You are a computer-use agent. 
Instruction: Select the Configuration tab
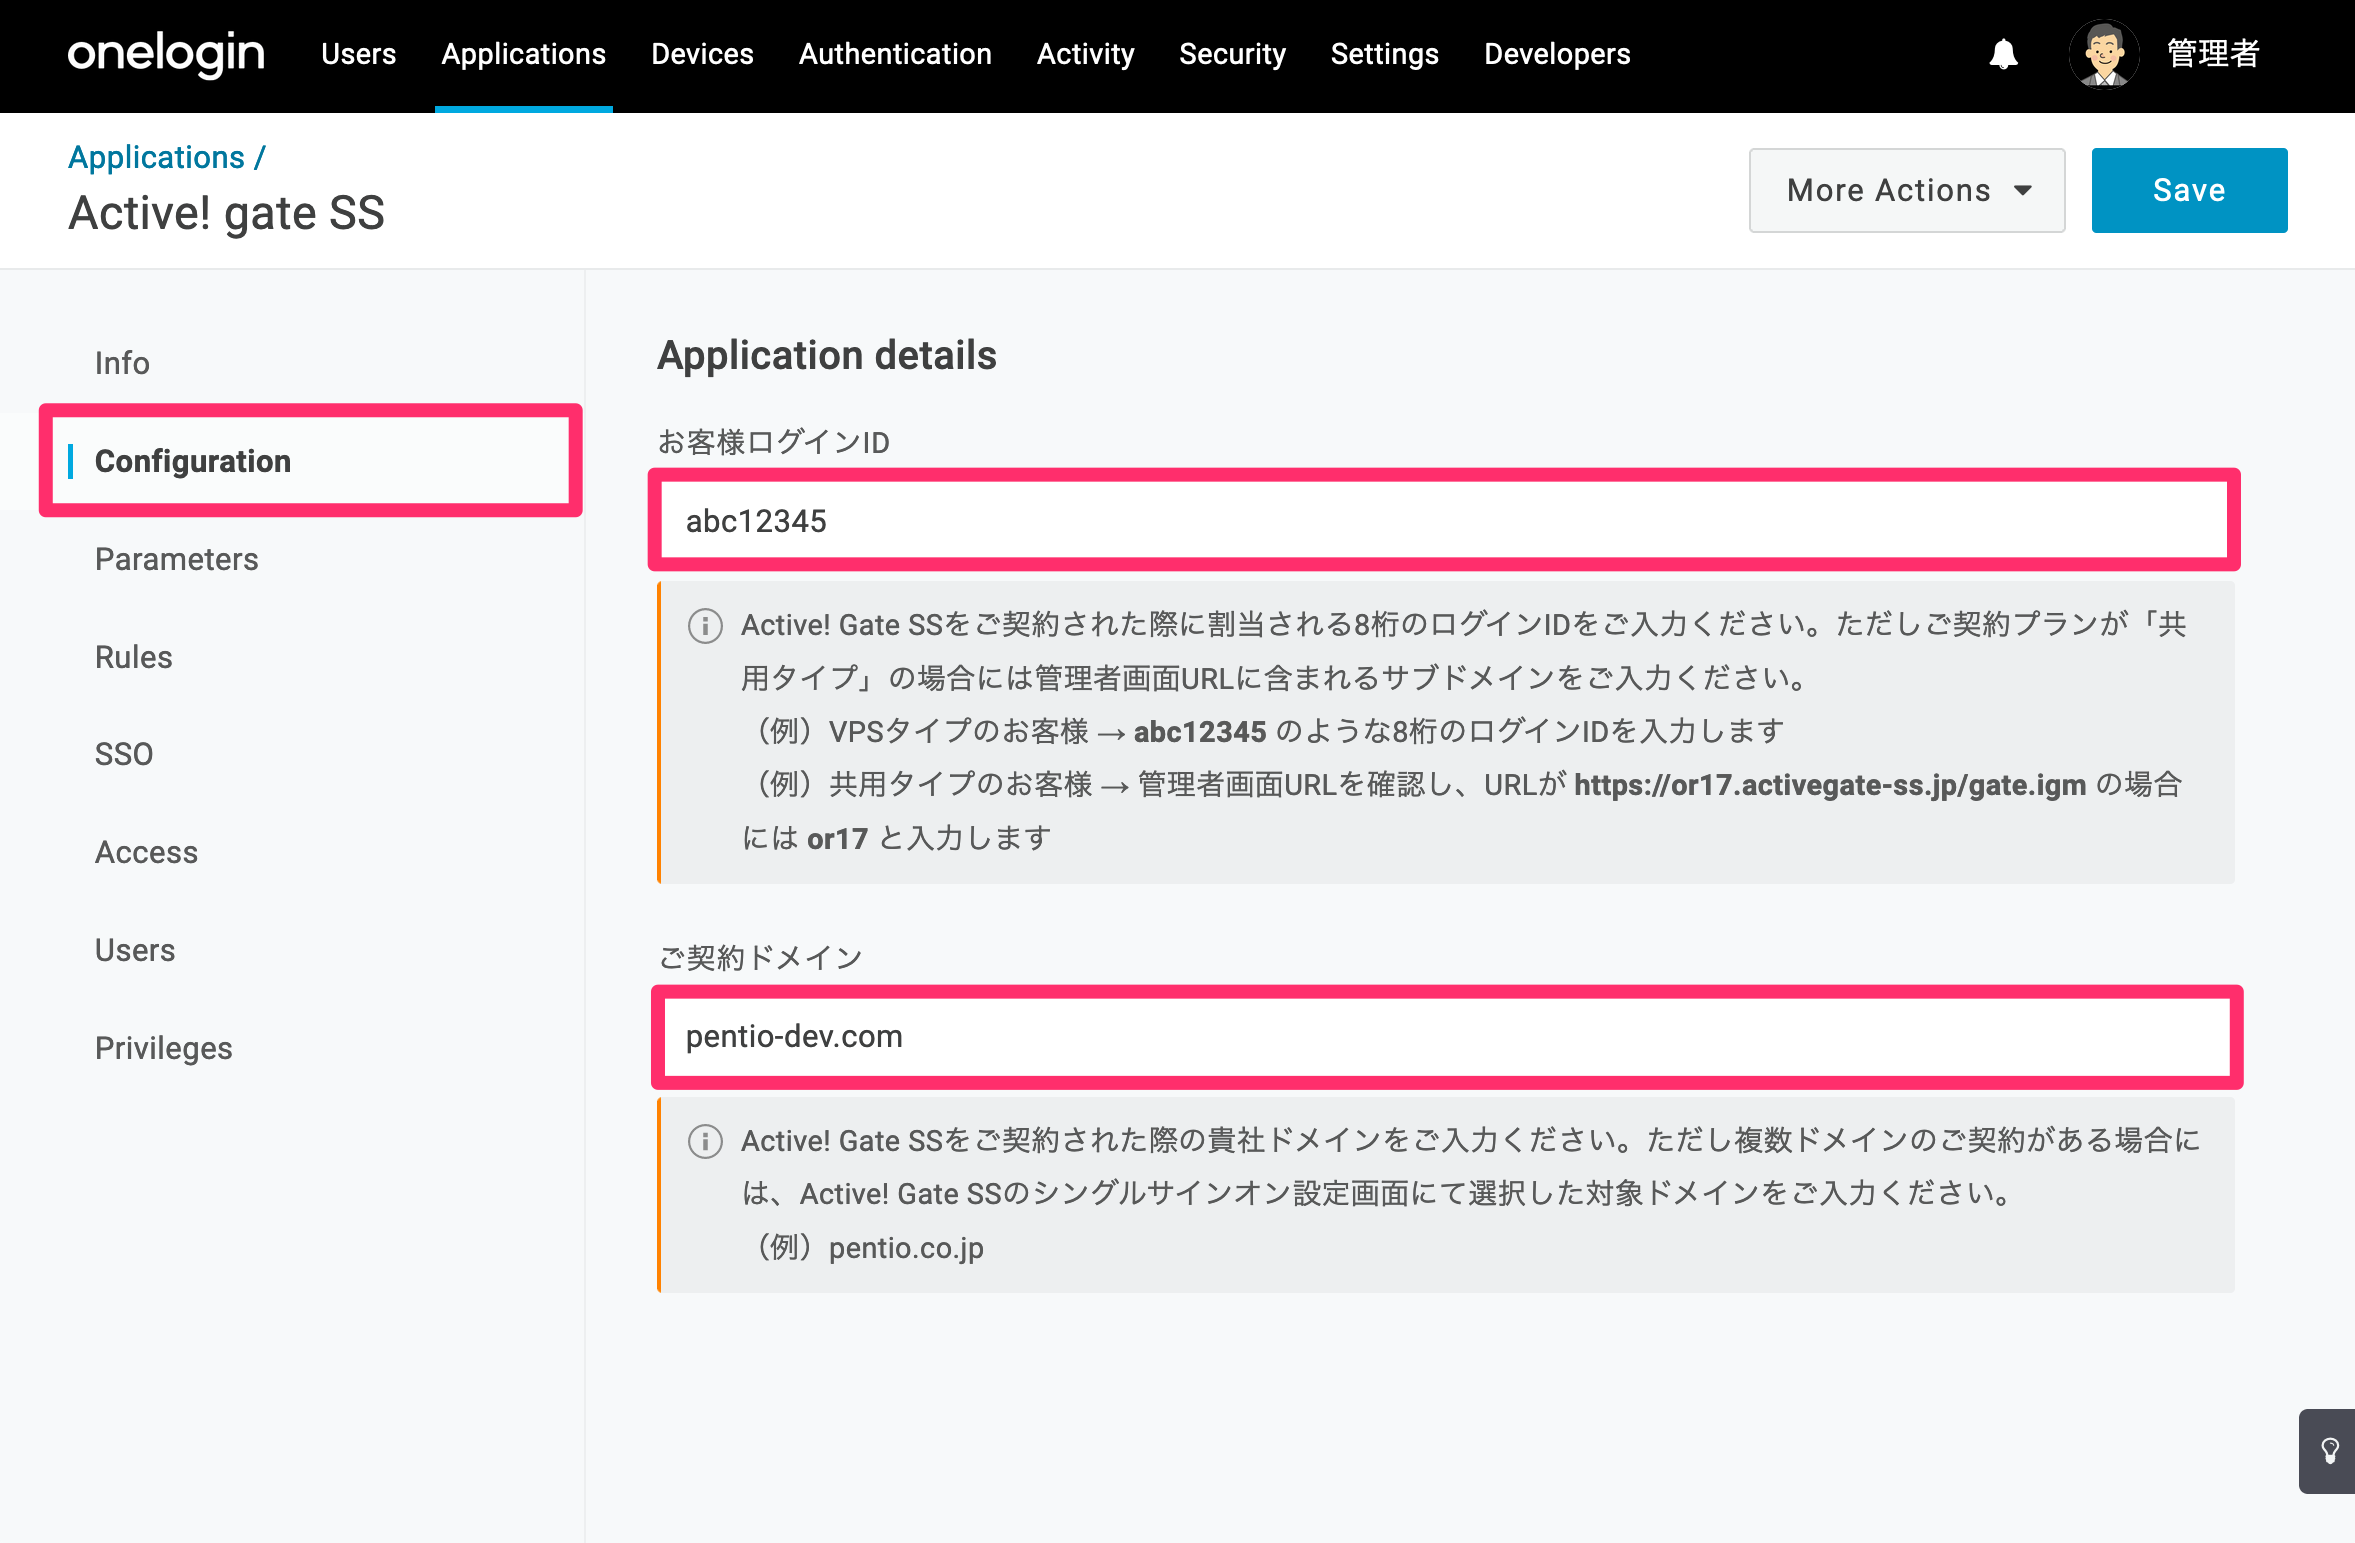tap(310, 461)
